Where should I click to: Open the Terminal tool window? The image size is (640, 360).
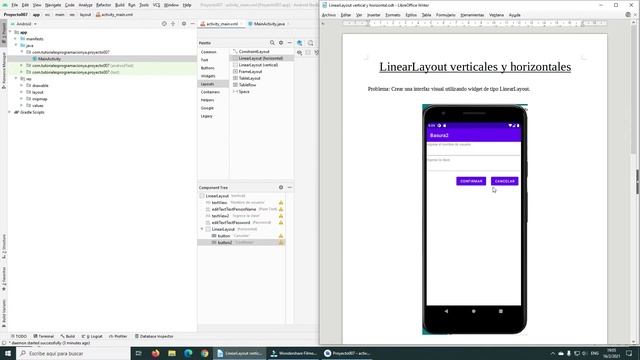43,336
